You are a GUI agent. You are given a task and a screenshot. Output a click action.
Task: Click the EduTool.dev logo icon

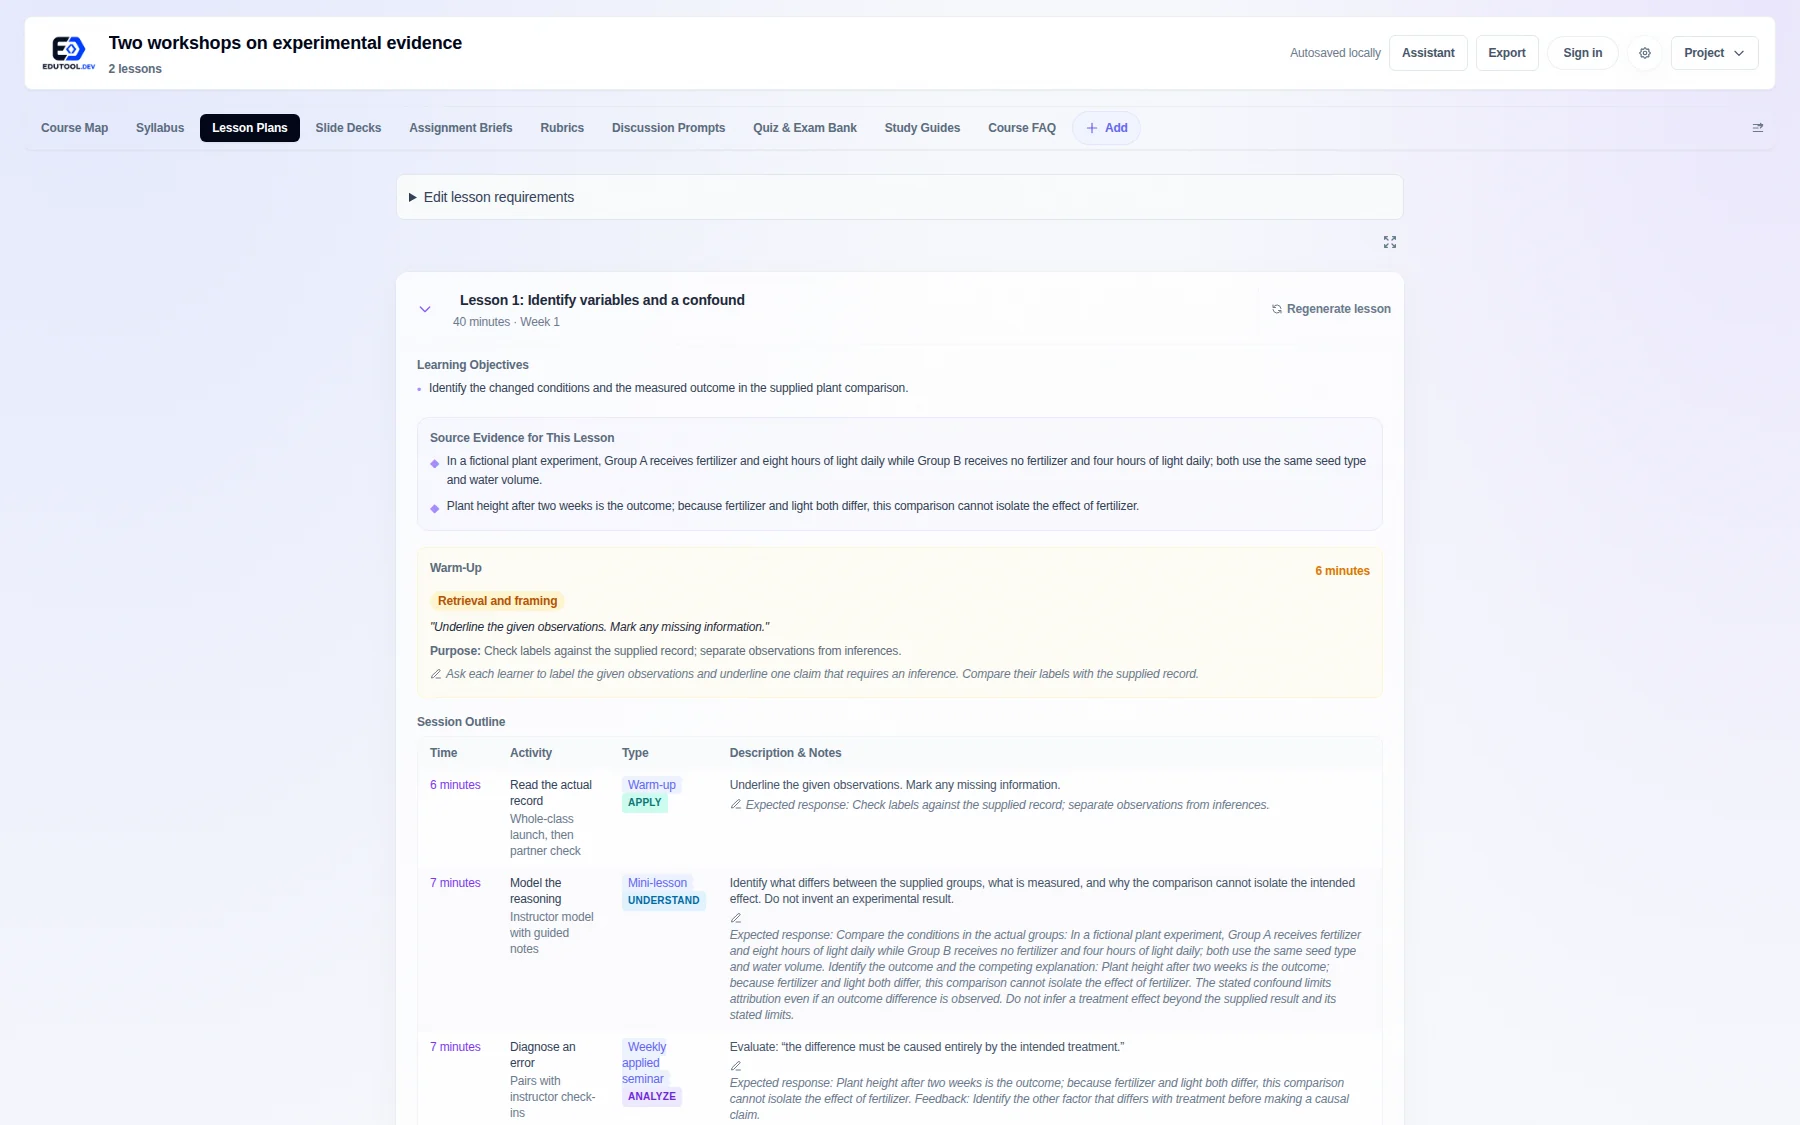pyautogui.click(x=68, y=52)
